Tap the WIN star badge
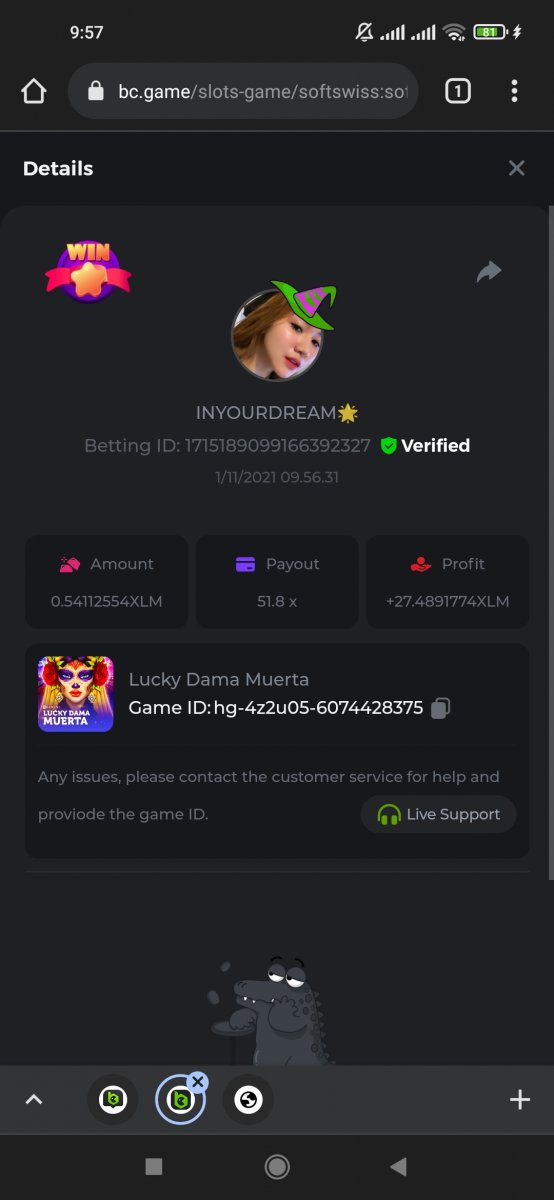This screenshot has height=1200, width=554. 88,270
